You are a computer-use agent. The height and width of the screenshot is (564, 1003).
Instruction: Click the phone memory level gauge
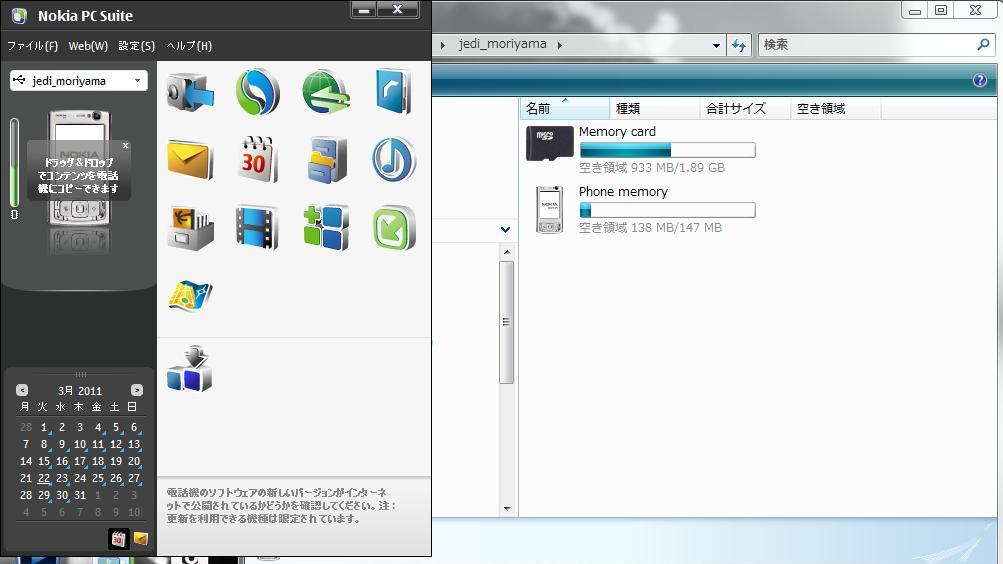point(15,163)
